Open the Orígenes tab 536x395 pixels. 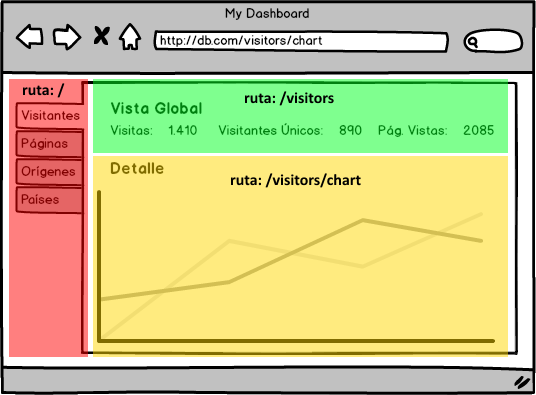point(49,172)
